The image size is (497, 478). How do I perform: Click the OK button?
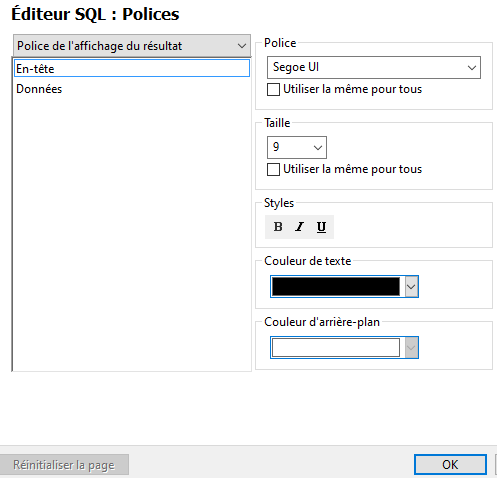point(450,464)
